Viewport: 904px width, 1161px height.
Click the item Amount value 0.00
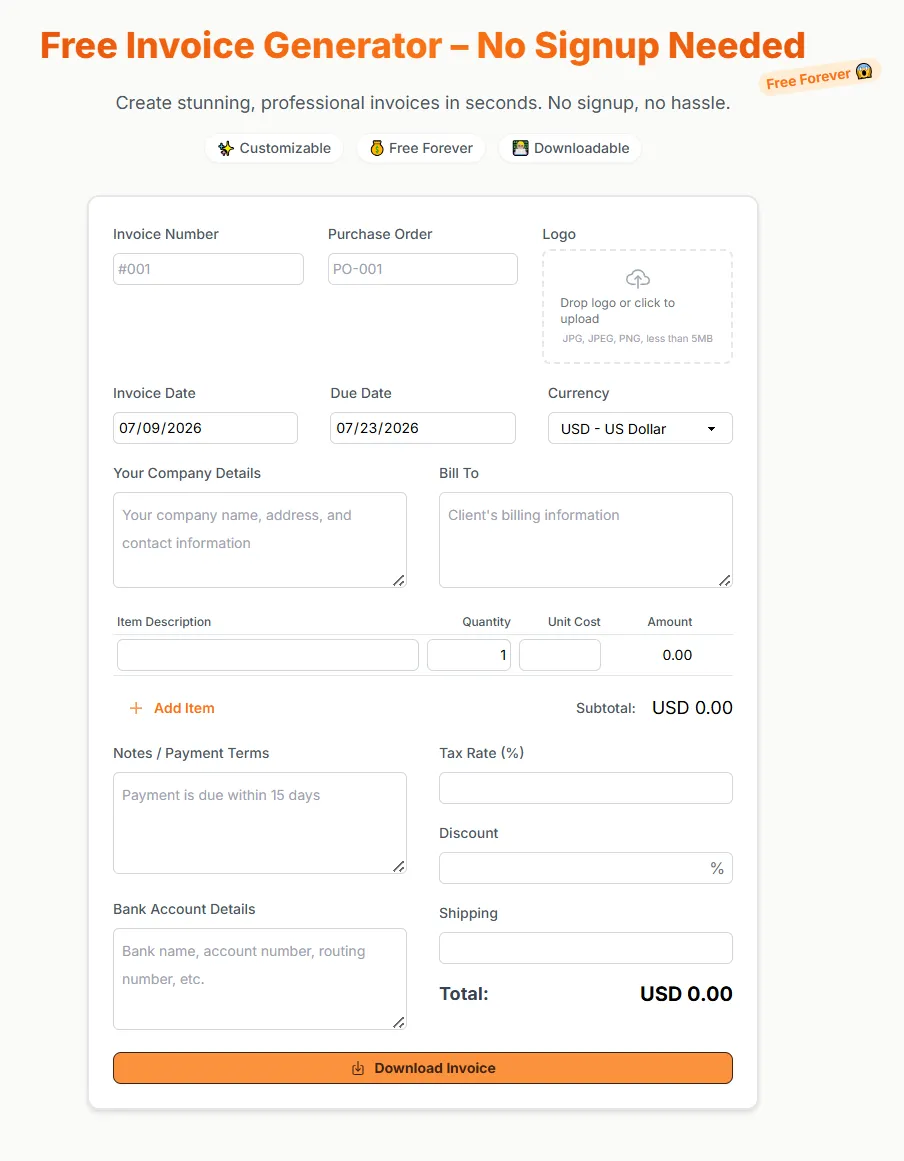677,655
